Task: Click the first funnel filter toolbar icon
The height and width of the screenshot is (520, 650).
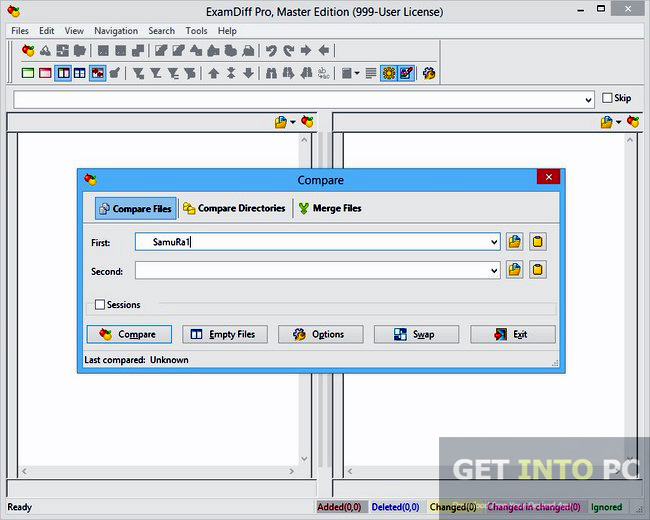Action: coord(138,73)
